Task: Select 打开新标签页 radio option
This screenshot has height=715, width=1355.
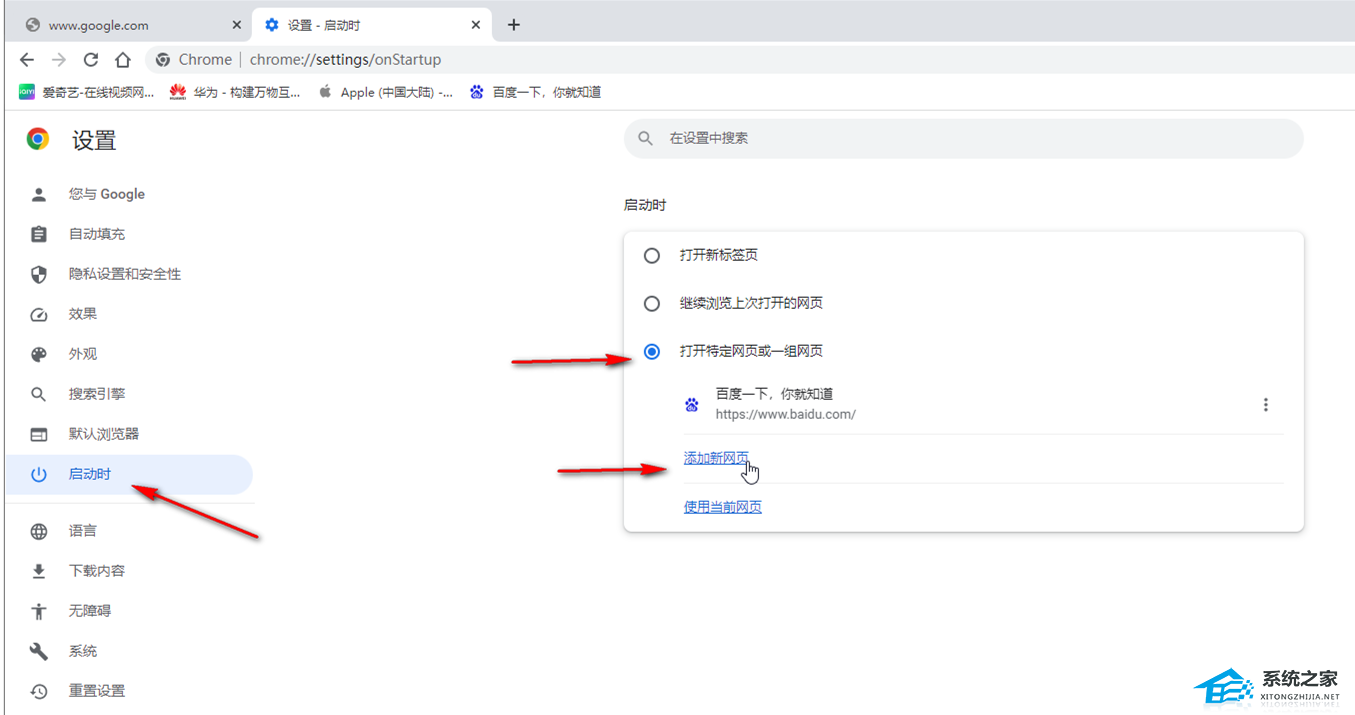Action: point(652,256)
